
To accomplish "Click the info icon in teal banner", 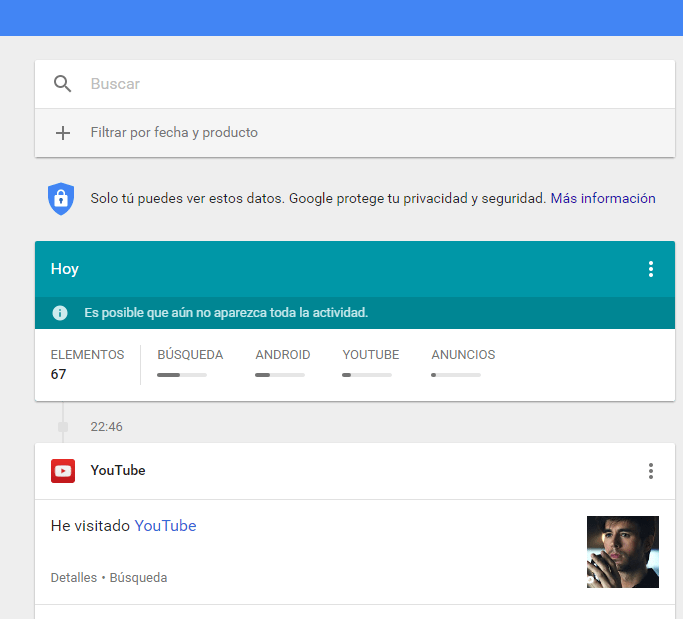I will pyautogui.click(x=60, y=313).
